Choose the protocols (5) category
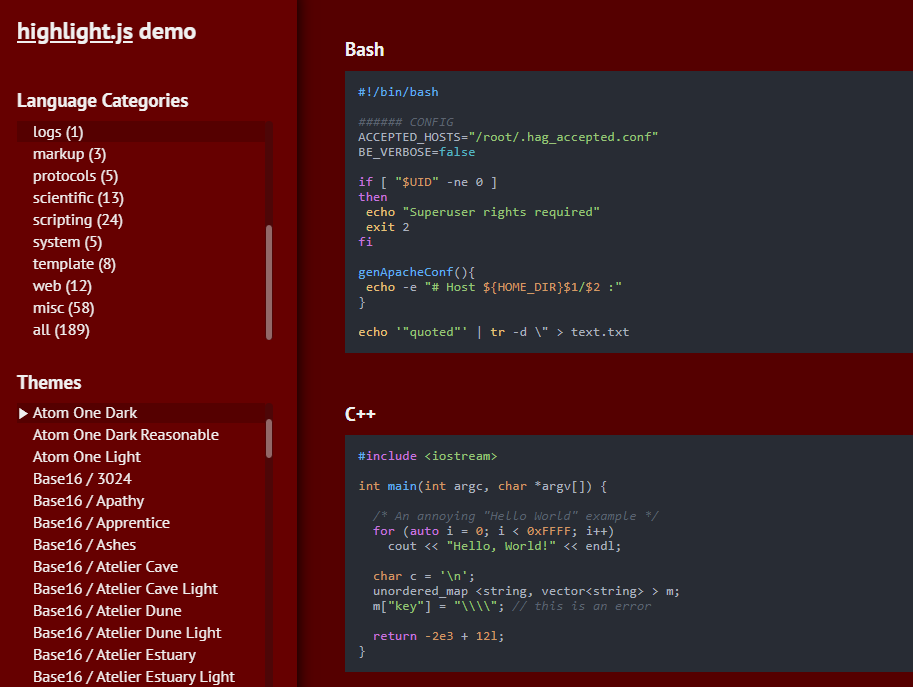Viewport: 913px width, 687px height. pyautogui.click(x=75, y=176)
